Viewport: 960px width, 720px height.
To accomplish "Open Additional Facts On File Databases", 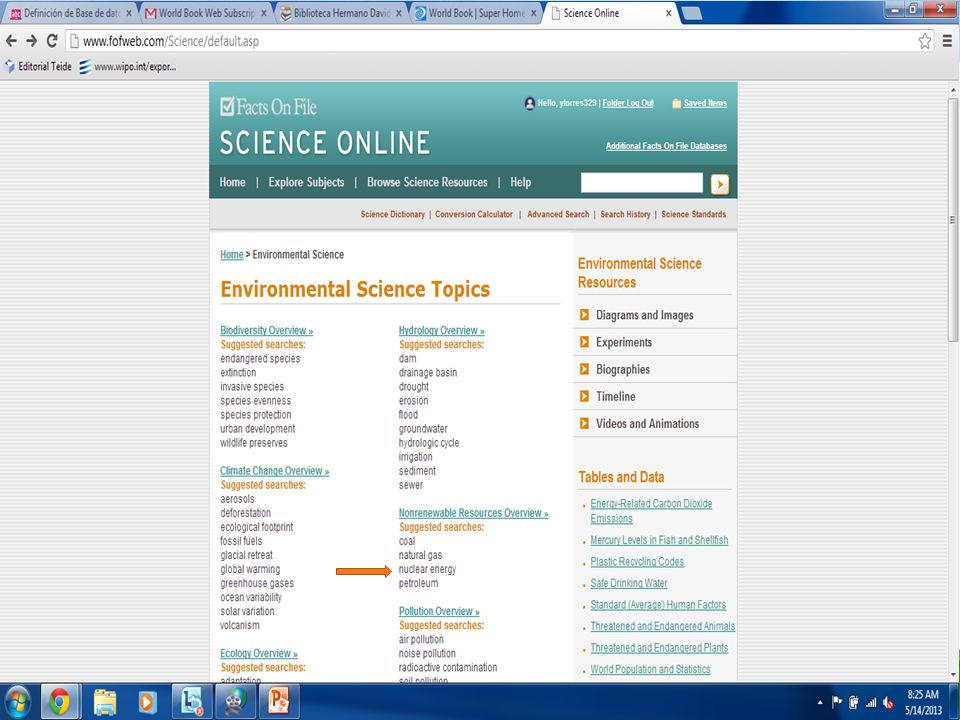I will click(666, 146).
